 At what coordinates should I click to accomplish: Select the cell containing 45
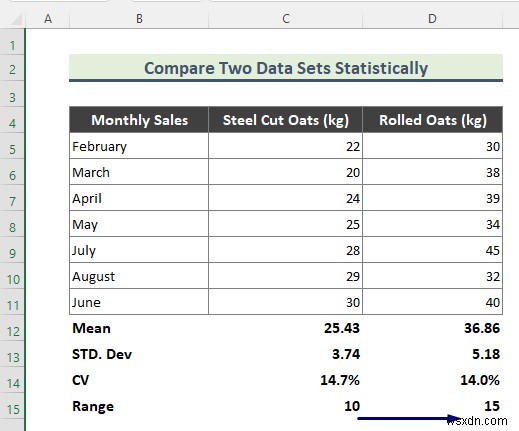click(x=432, y=250)
